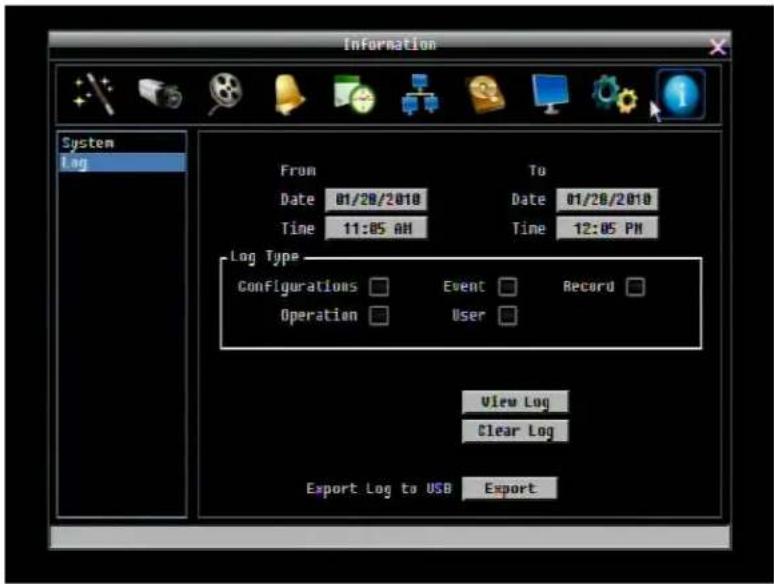The width and height of the screenshot is (774, 584).
Task: Click the Log Type group label
Action: tap(265, 257)
